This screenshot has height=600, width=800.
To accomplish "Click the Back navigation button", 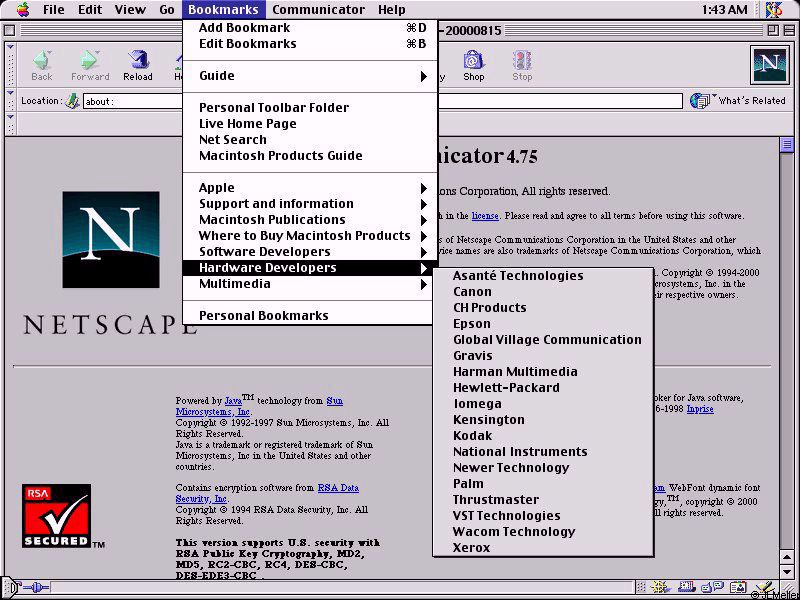I will click(42, 66).
